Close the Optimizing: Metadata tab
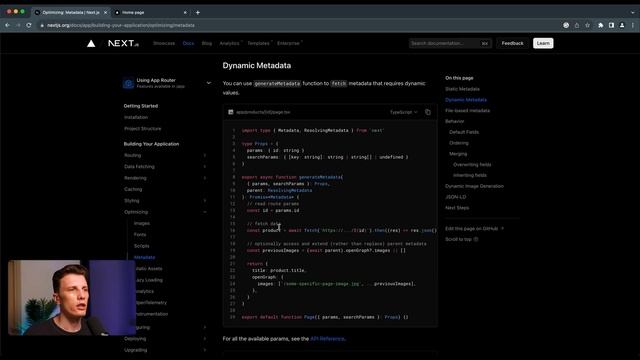Image resolution: width=640 pixels, height=360 pixels. click(105, 13)
